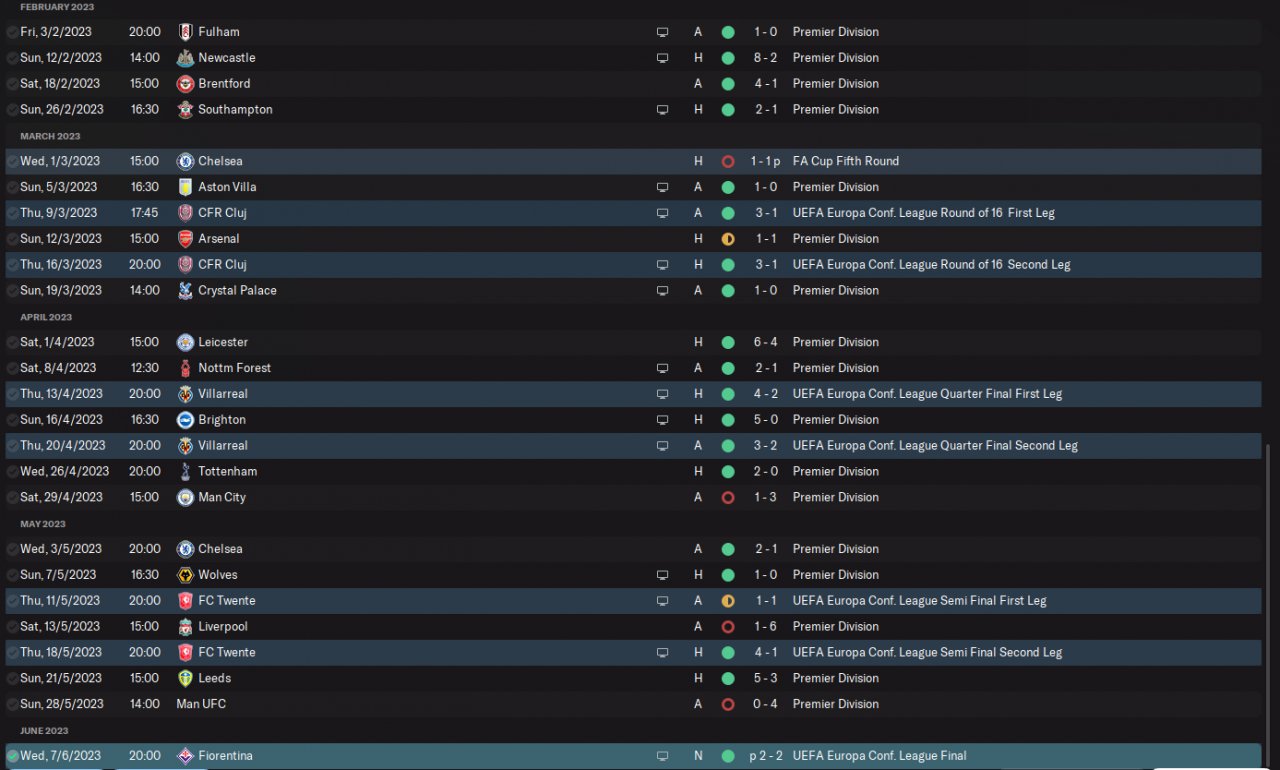This screenshot has height=770, width=1280.
Task: Click the red loss indicator on the Liverpool row
Action: (728, 627)
